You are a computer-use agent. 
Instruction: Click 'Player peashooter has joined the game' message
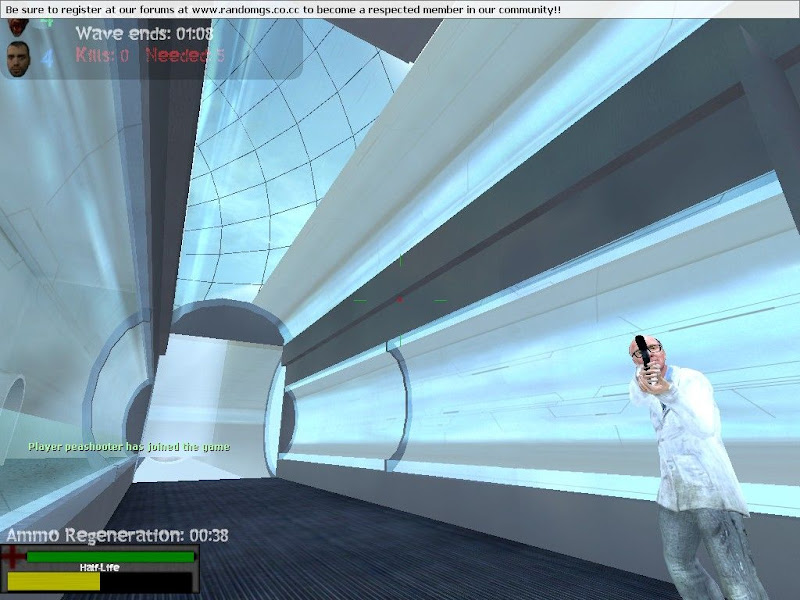129,447
